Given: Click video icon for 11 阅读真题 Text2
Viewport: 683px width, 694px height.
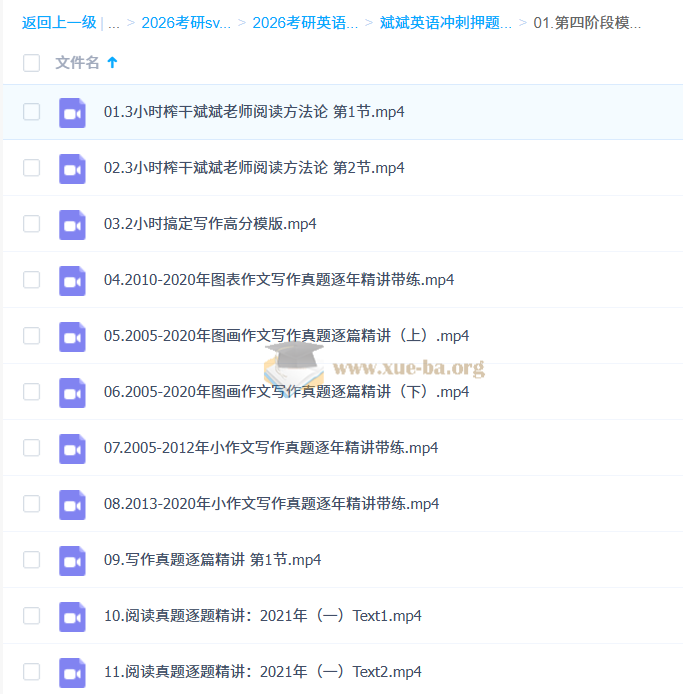Looking at the screenshot, I should [72, 672].
